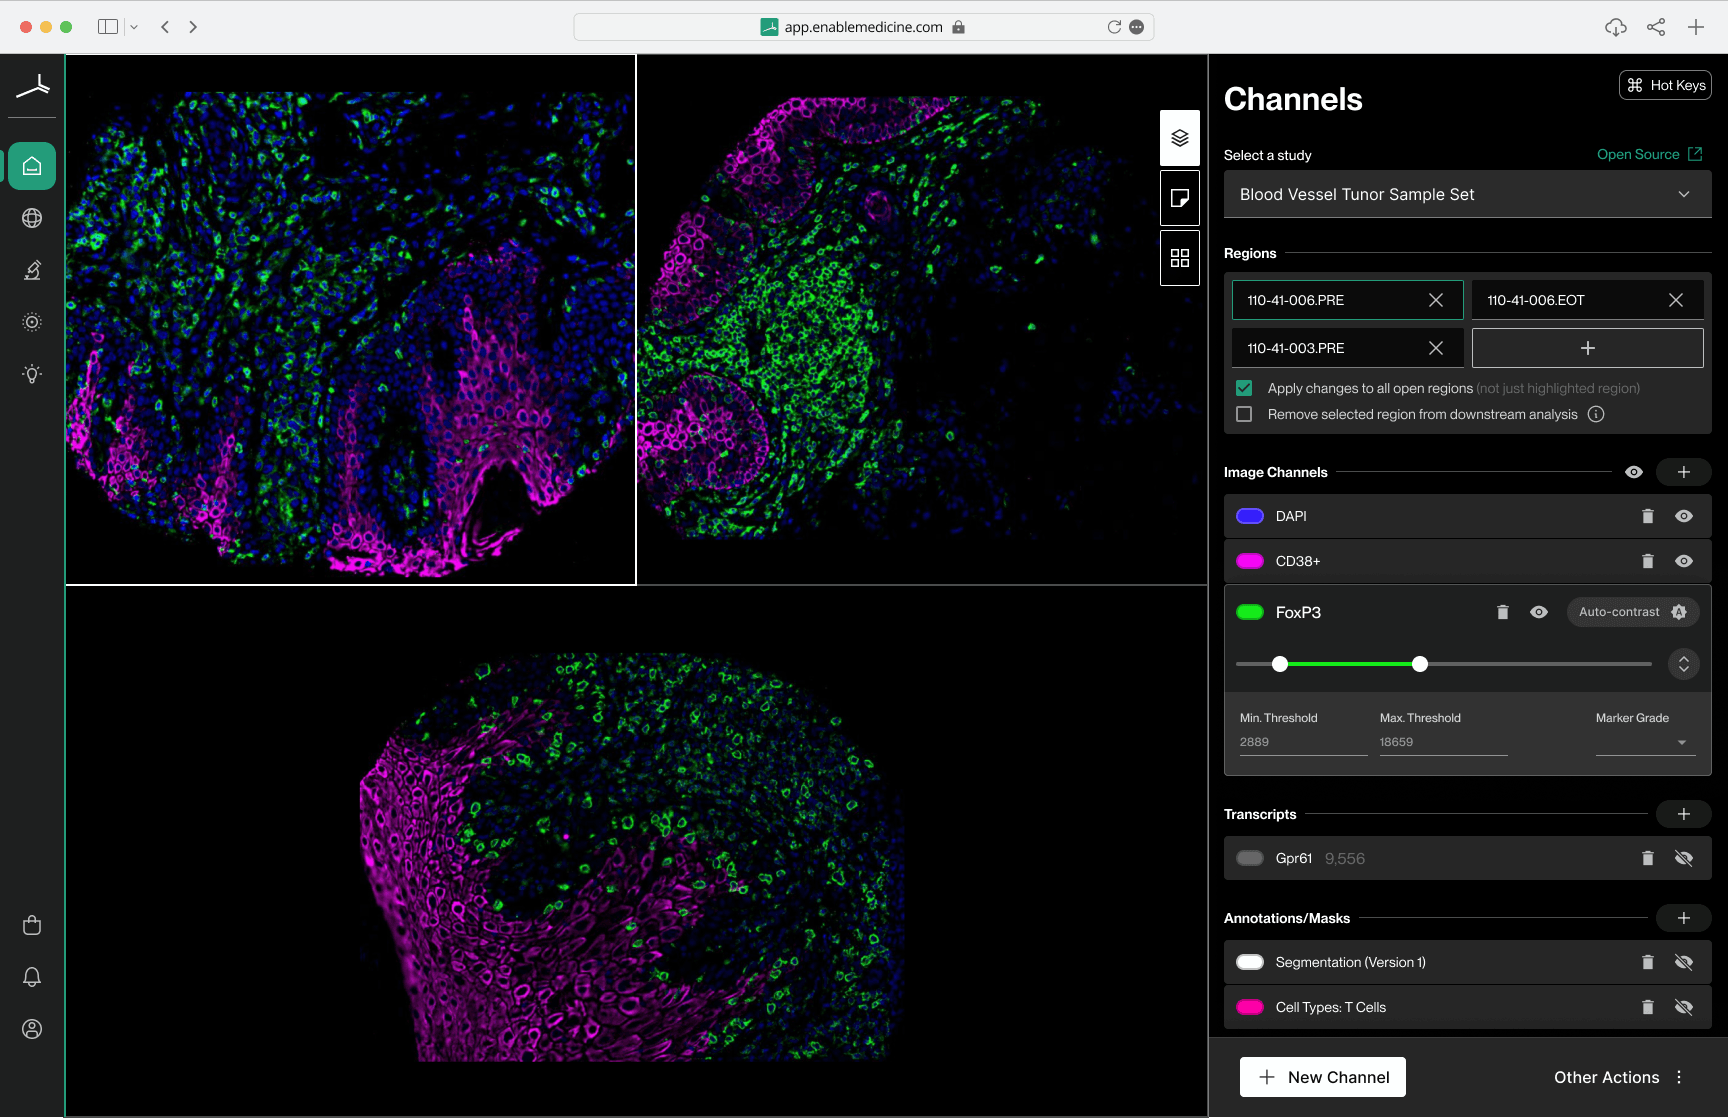Open the grid layout panel icon
This screenshot has width=1728, height=1118.
pyautogui.click(x=1180, y=258)
